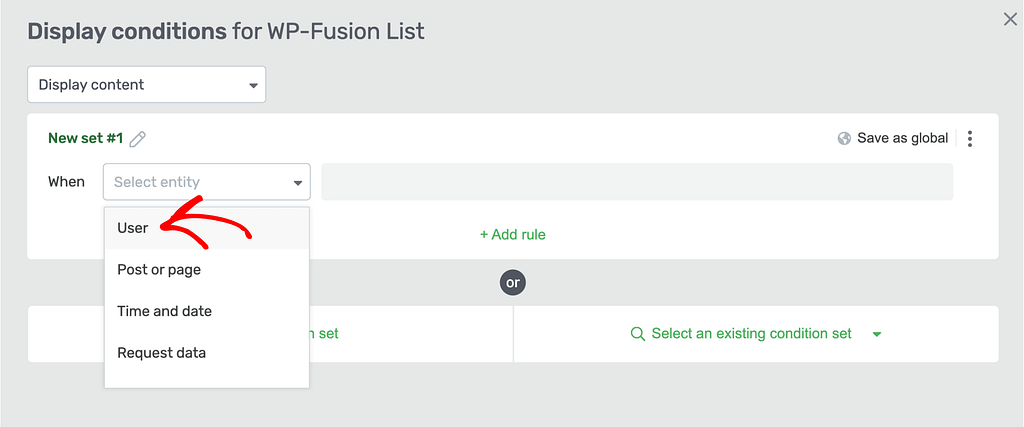Click the dark 'or' badge

[513, 283]
